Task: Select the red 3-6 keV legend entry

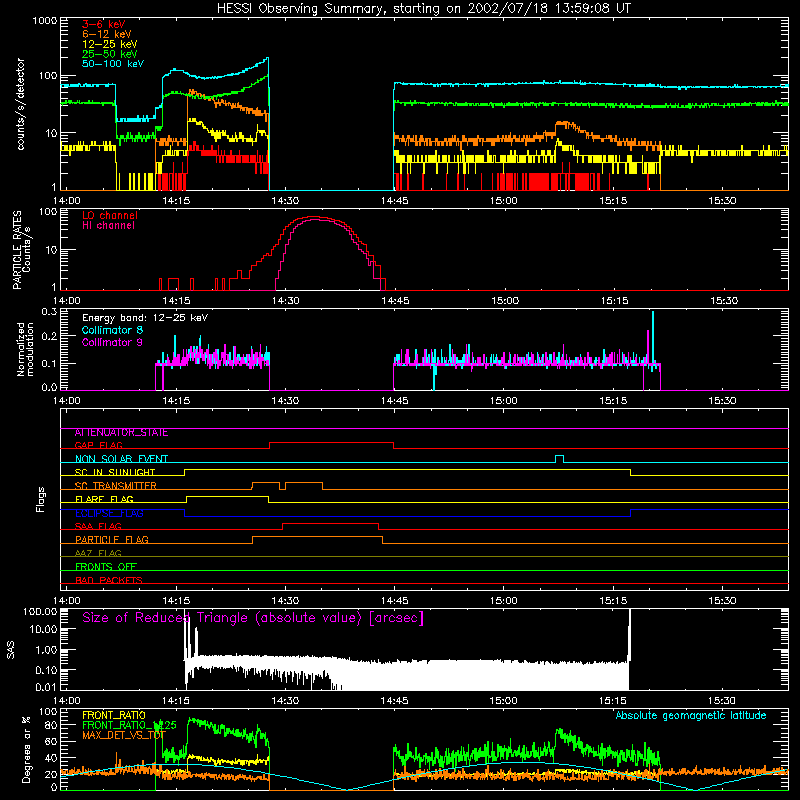Action: click(104, 24)
